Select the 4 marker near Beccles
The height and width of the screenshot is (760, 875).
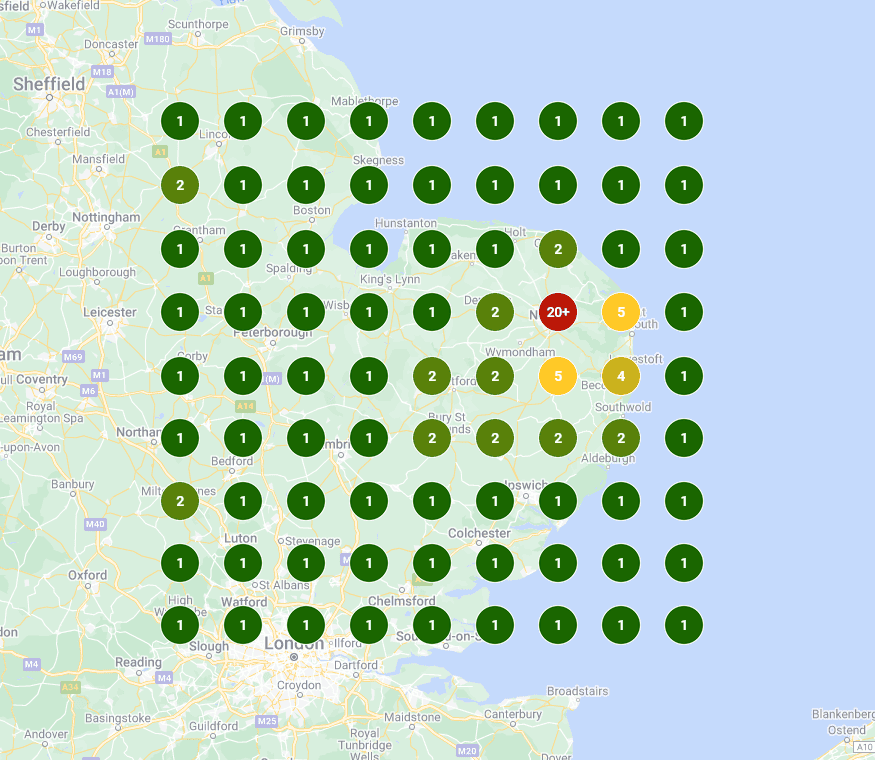pyautogui.click(x=621, y=376)
